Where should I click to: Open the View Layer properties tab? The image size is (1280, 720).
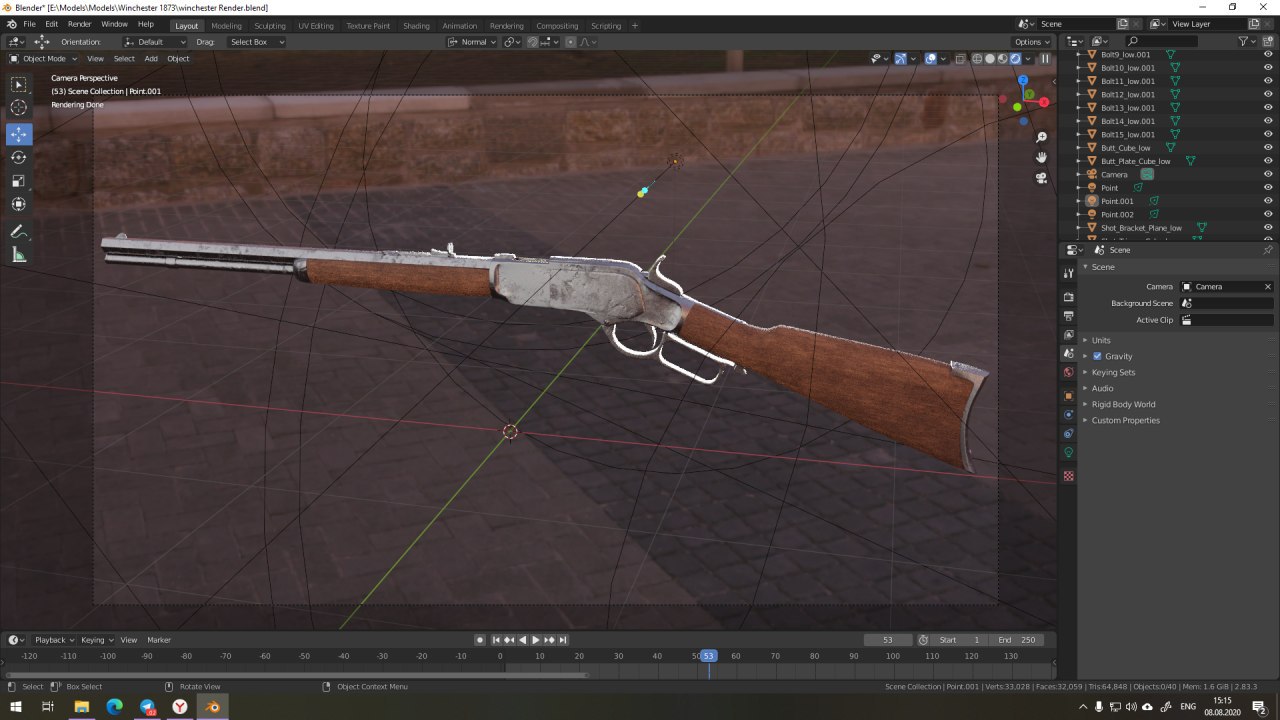(1068, 335)
